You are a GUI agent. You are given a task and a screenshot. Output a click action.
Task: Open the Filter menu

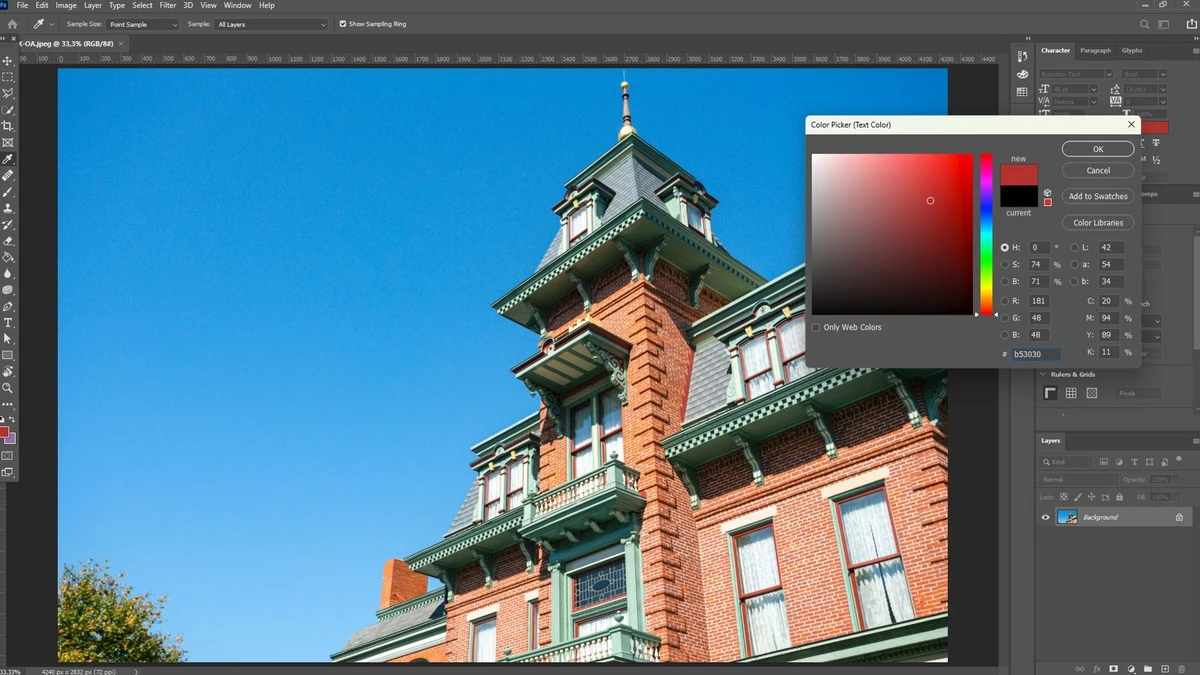167,5
